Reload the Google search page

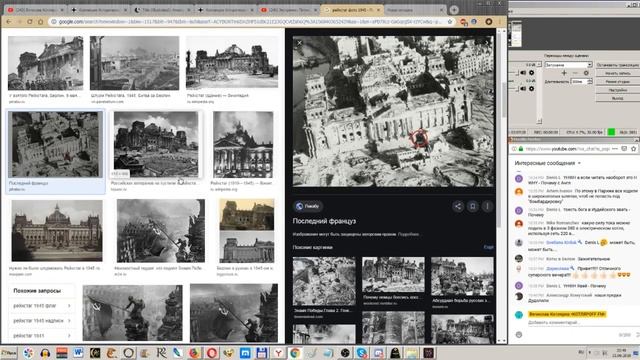pos(30,22)
